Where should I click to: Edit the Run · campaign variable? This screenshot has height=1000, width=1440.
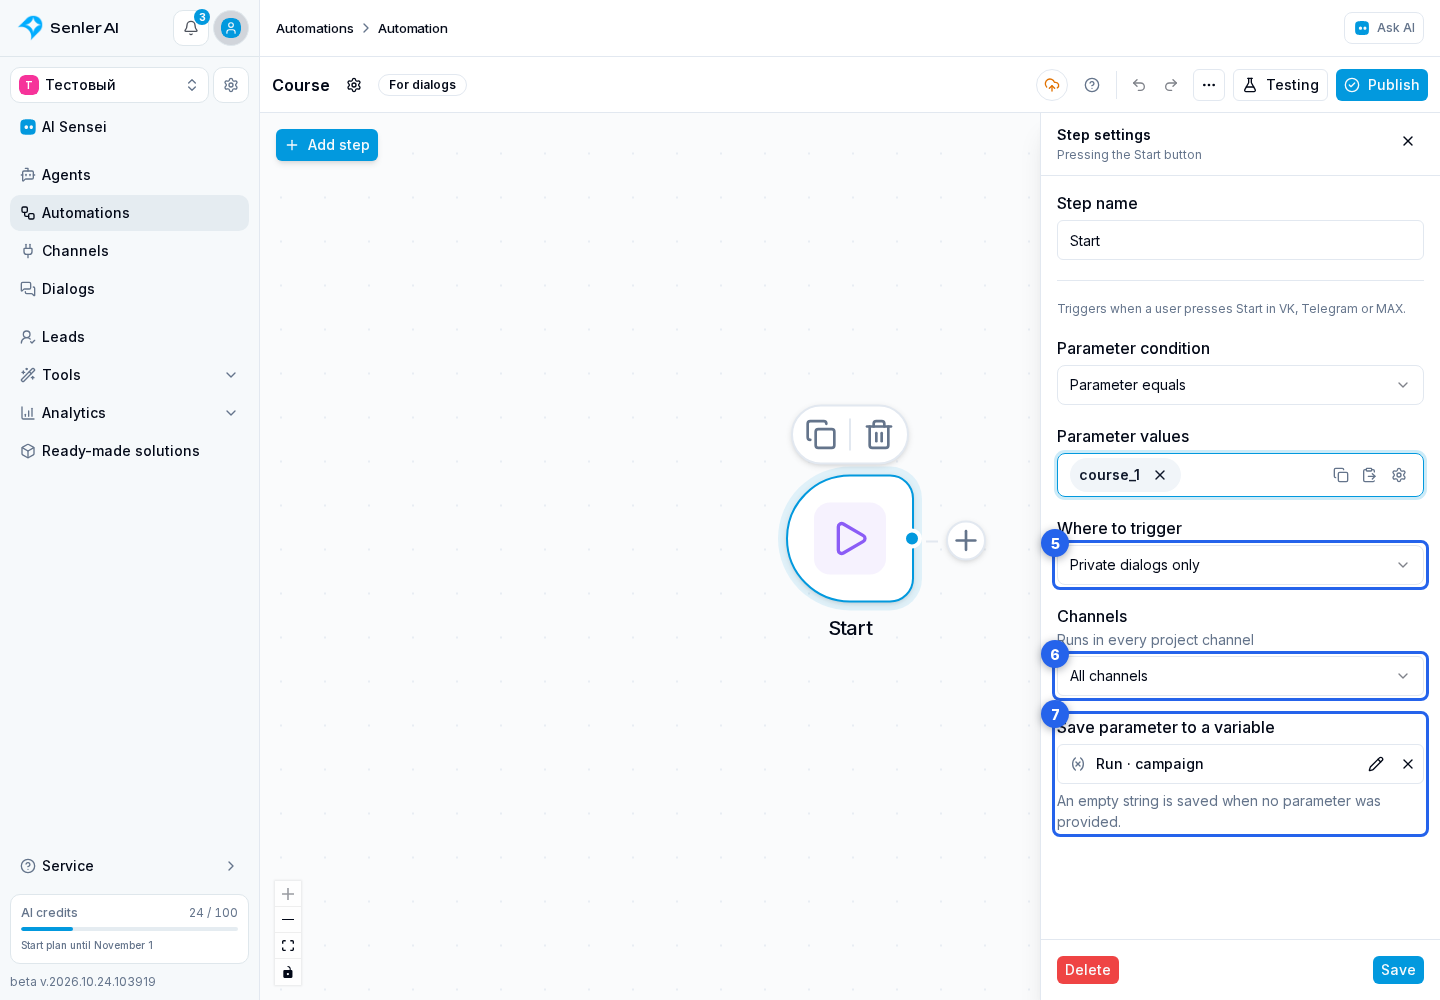pos(1376,764)
